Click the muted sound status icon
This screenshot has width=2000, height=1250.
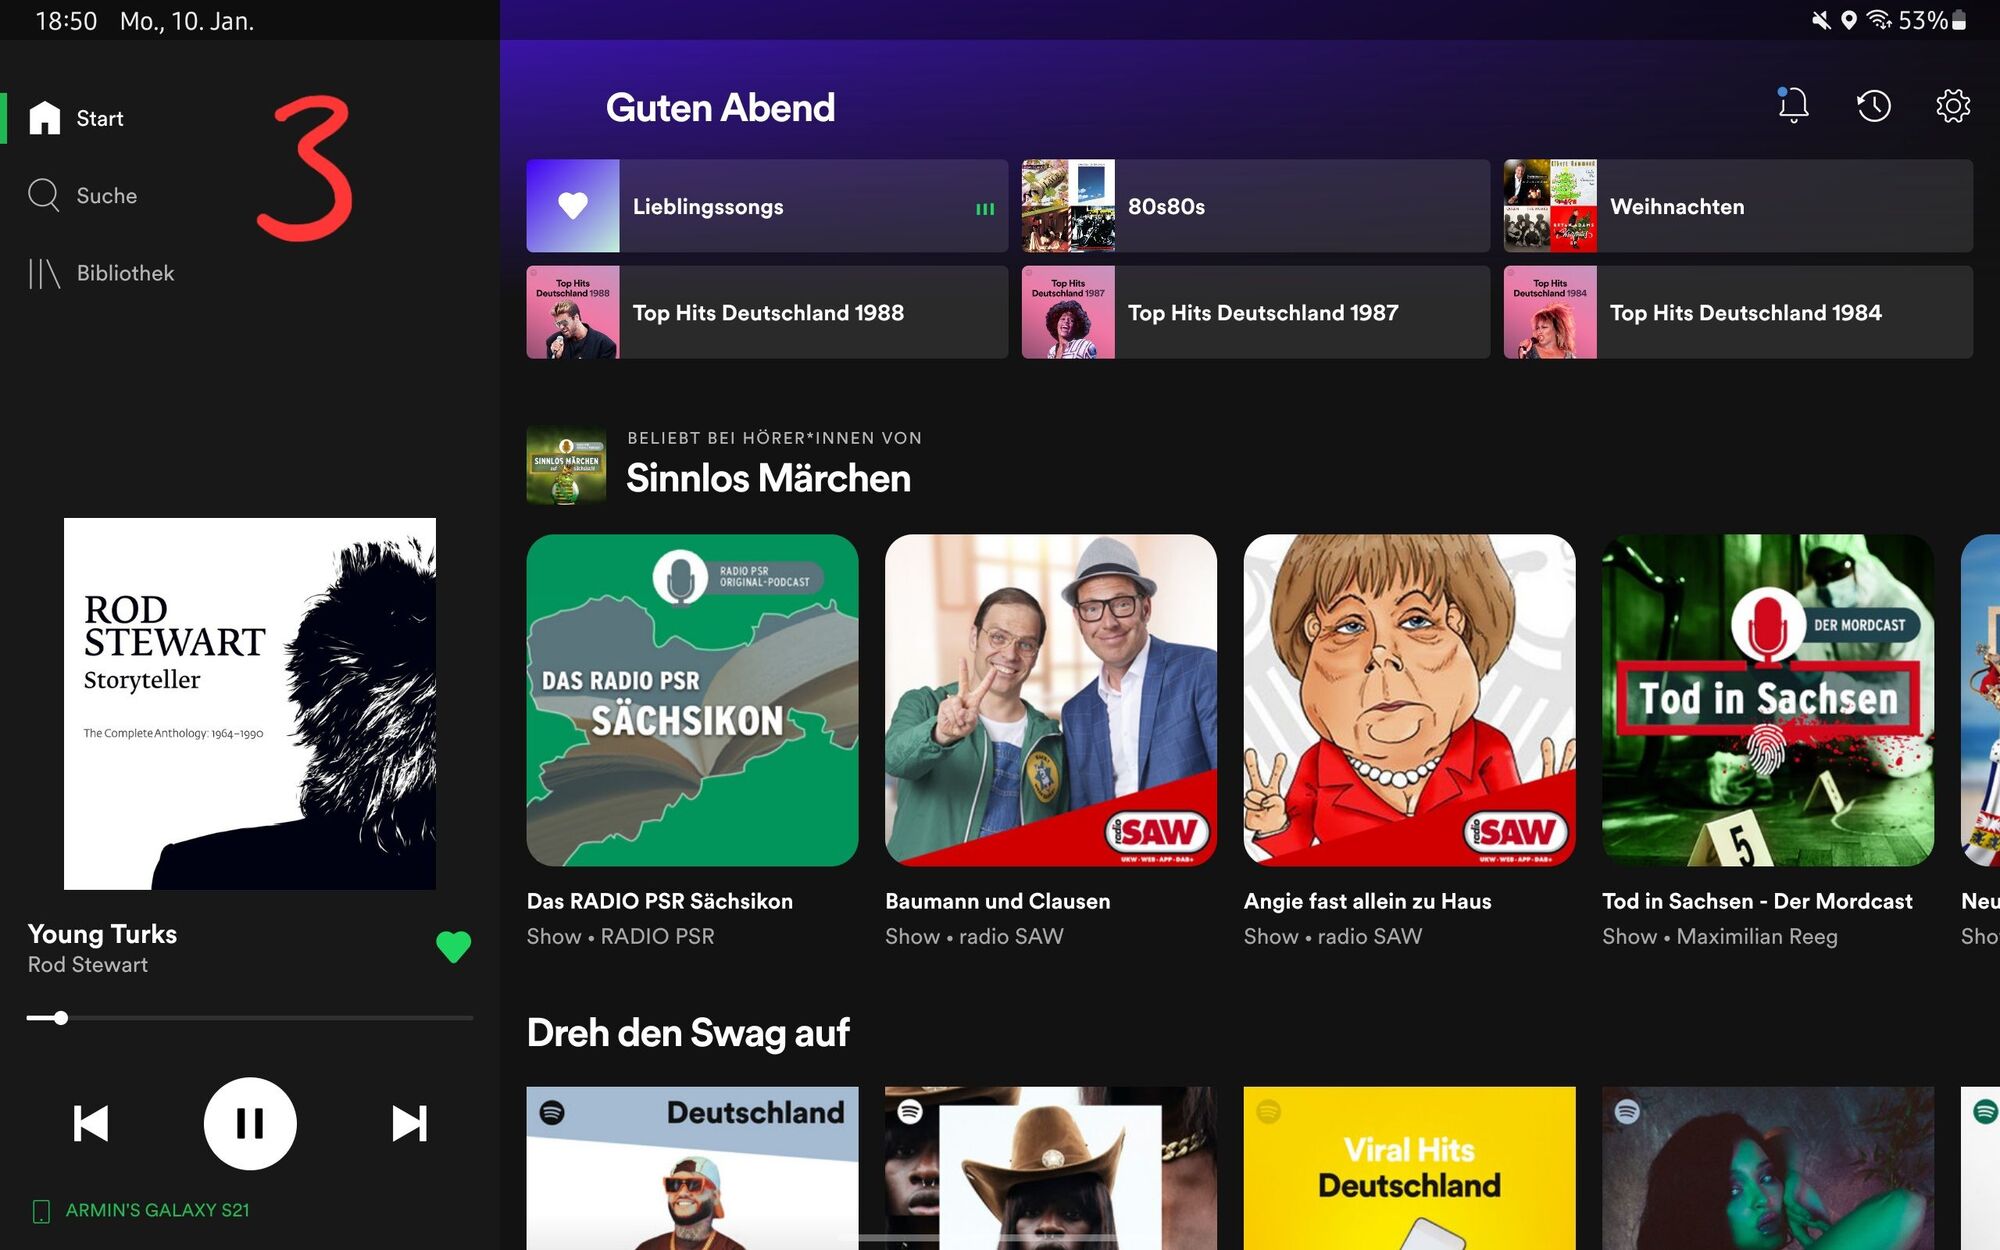[1821, 20]
